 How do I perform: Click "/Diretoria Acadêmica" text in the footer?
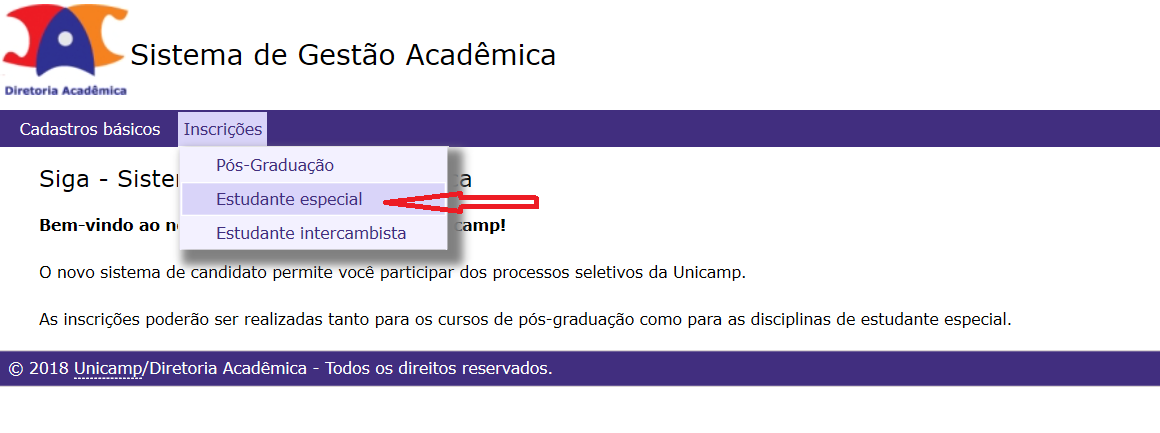pos(225,368)
